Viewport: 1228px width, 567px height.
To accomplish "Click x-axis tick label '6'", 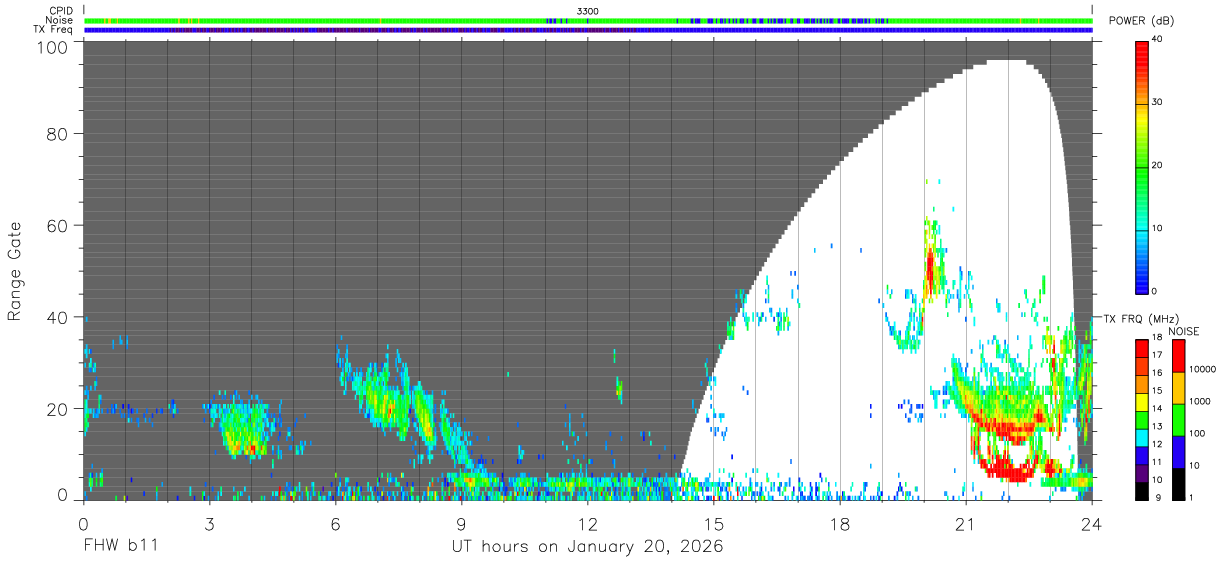I will click(335, 524).
